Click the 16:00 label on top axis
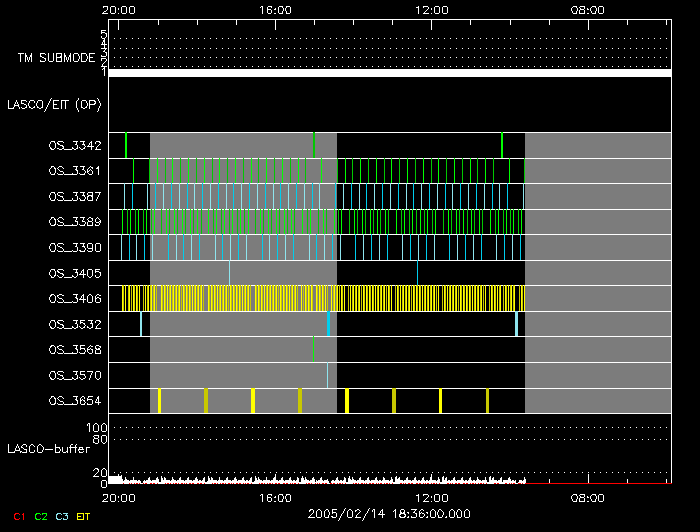The image size is (700, 532). click(275, 9)
